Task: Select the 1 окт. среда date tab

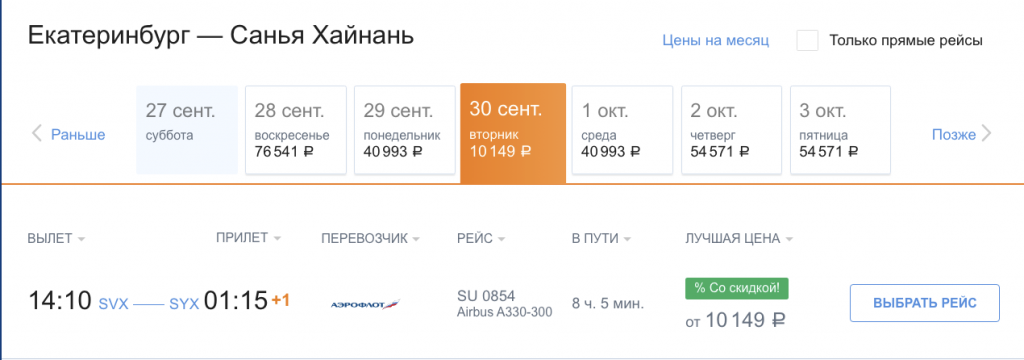Action: point(622,130)
